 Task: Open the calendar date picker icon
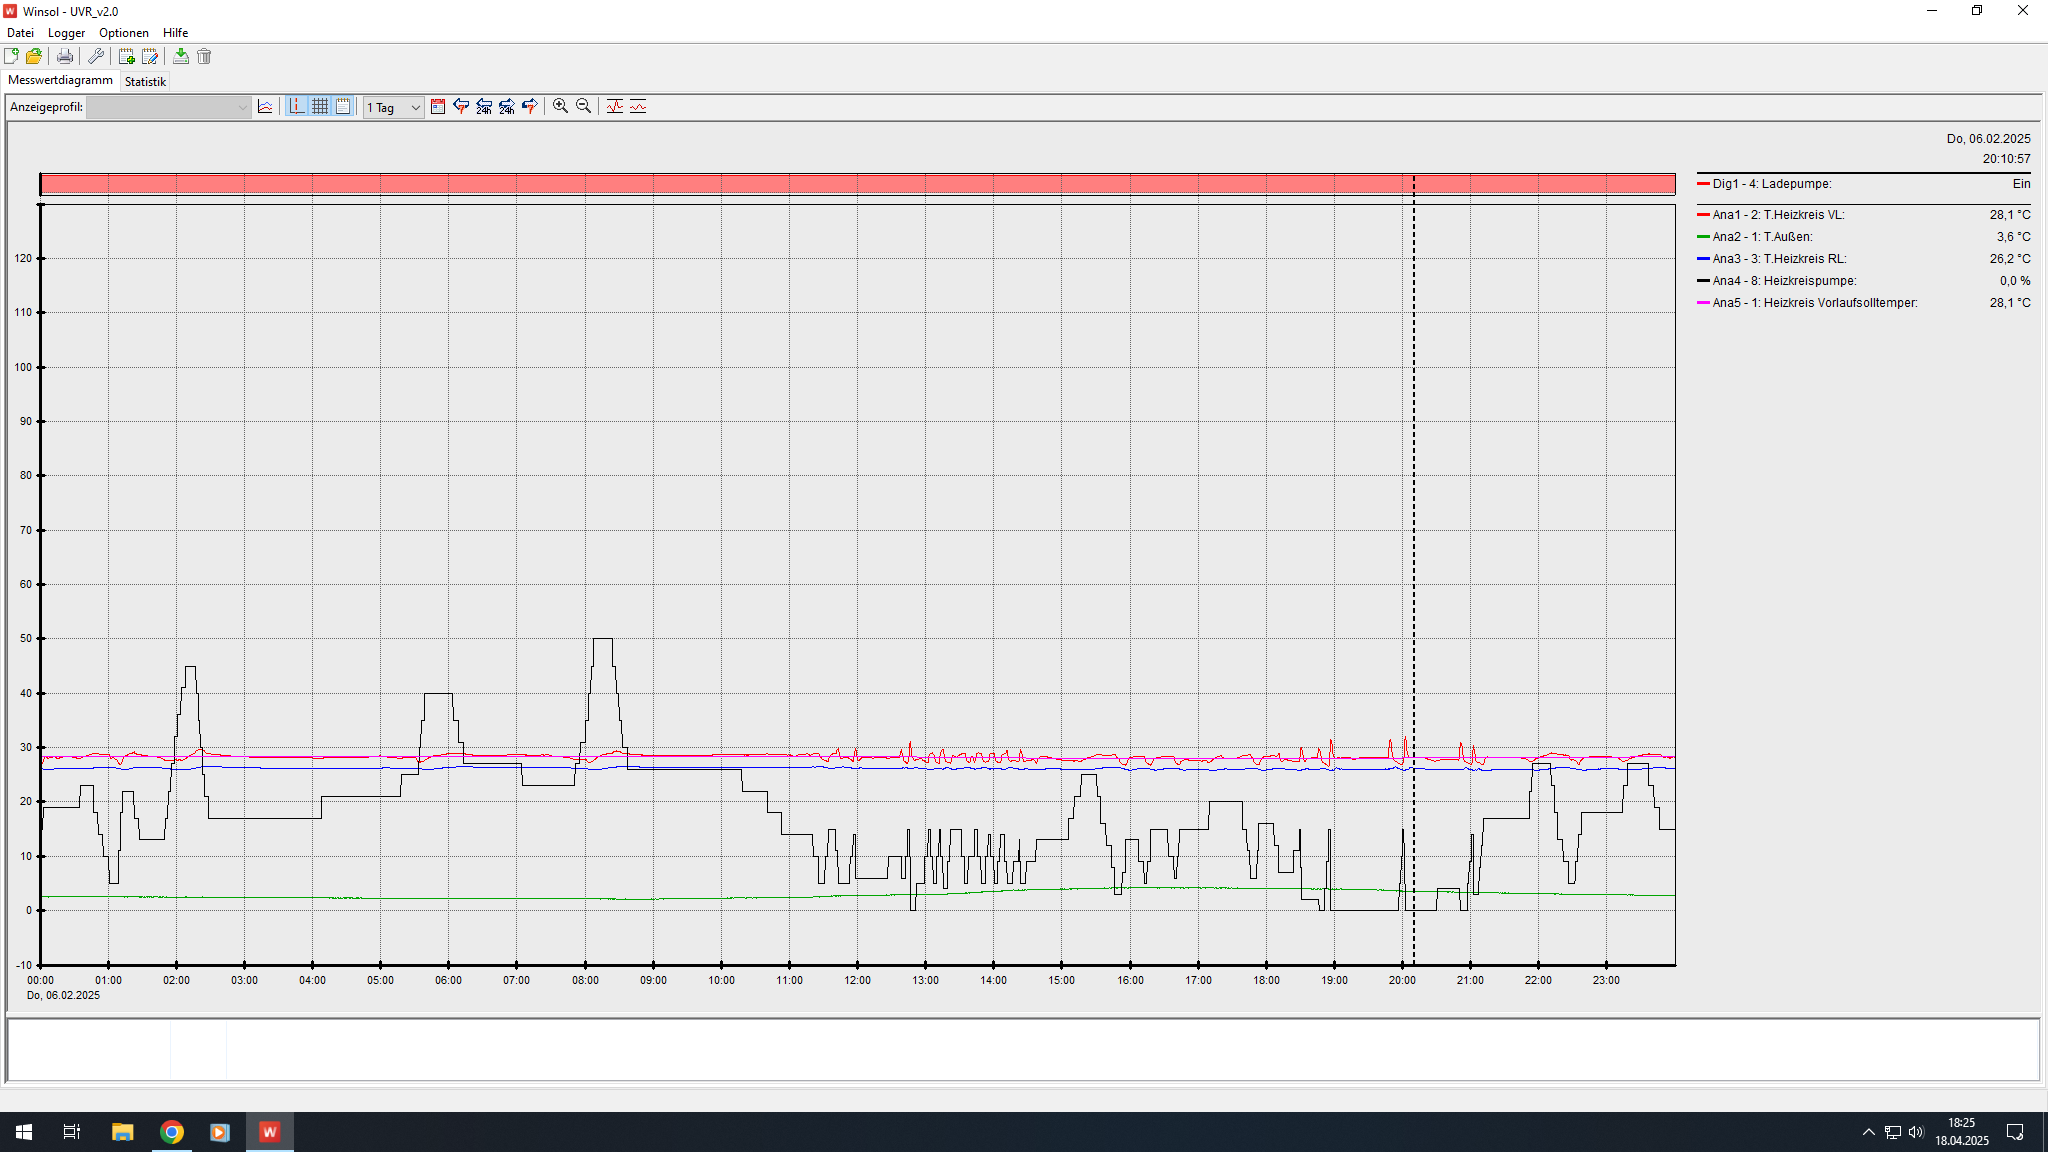coord(438,107)
